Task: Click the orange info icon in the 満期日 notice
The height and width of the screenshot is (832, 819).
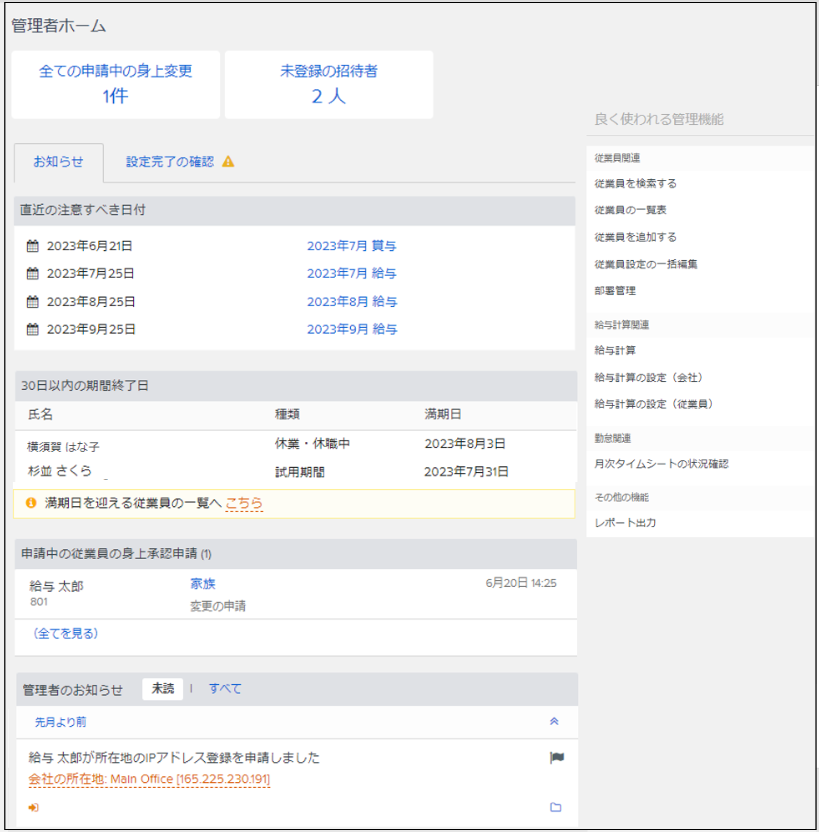Action: point(31,502)
